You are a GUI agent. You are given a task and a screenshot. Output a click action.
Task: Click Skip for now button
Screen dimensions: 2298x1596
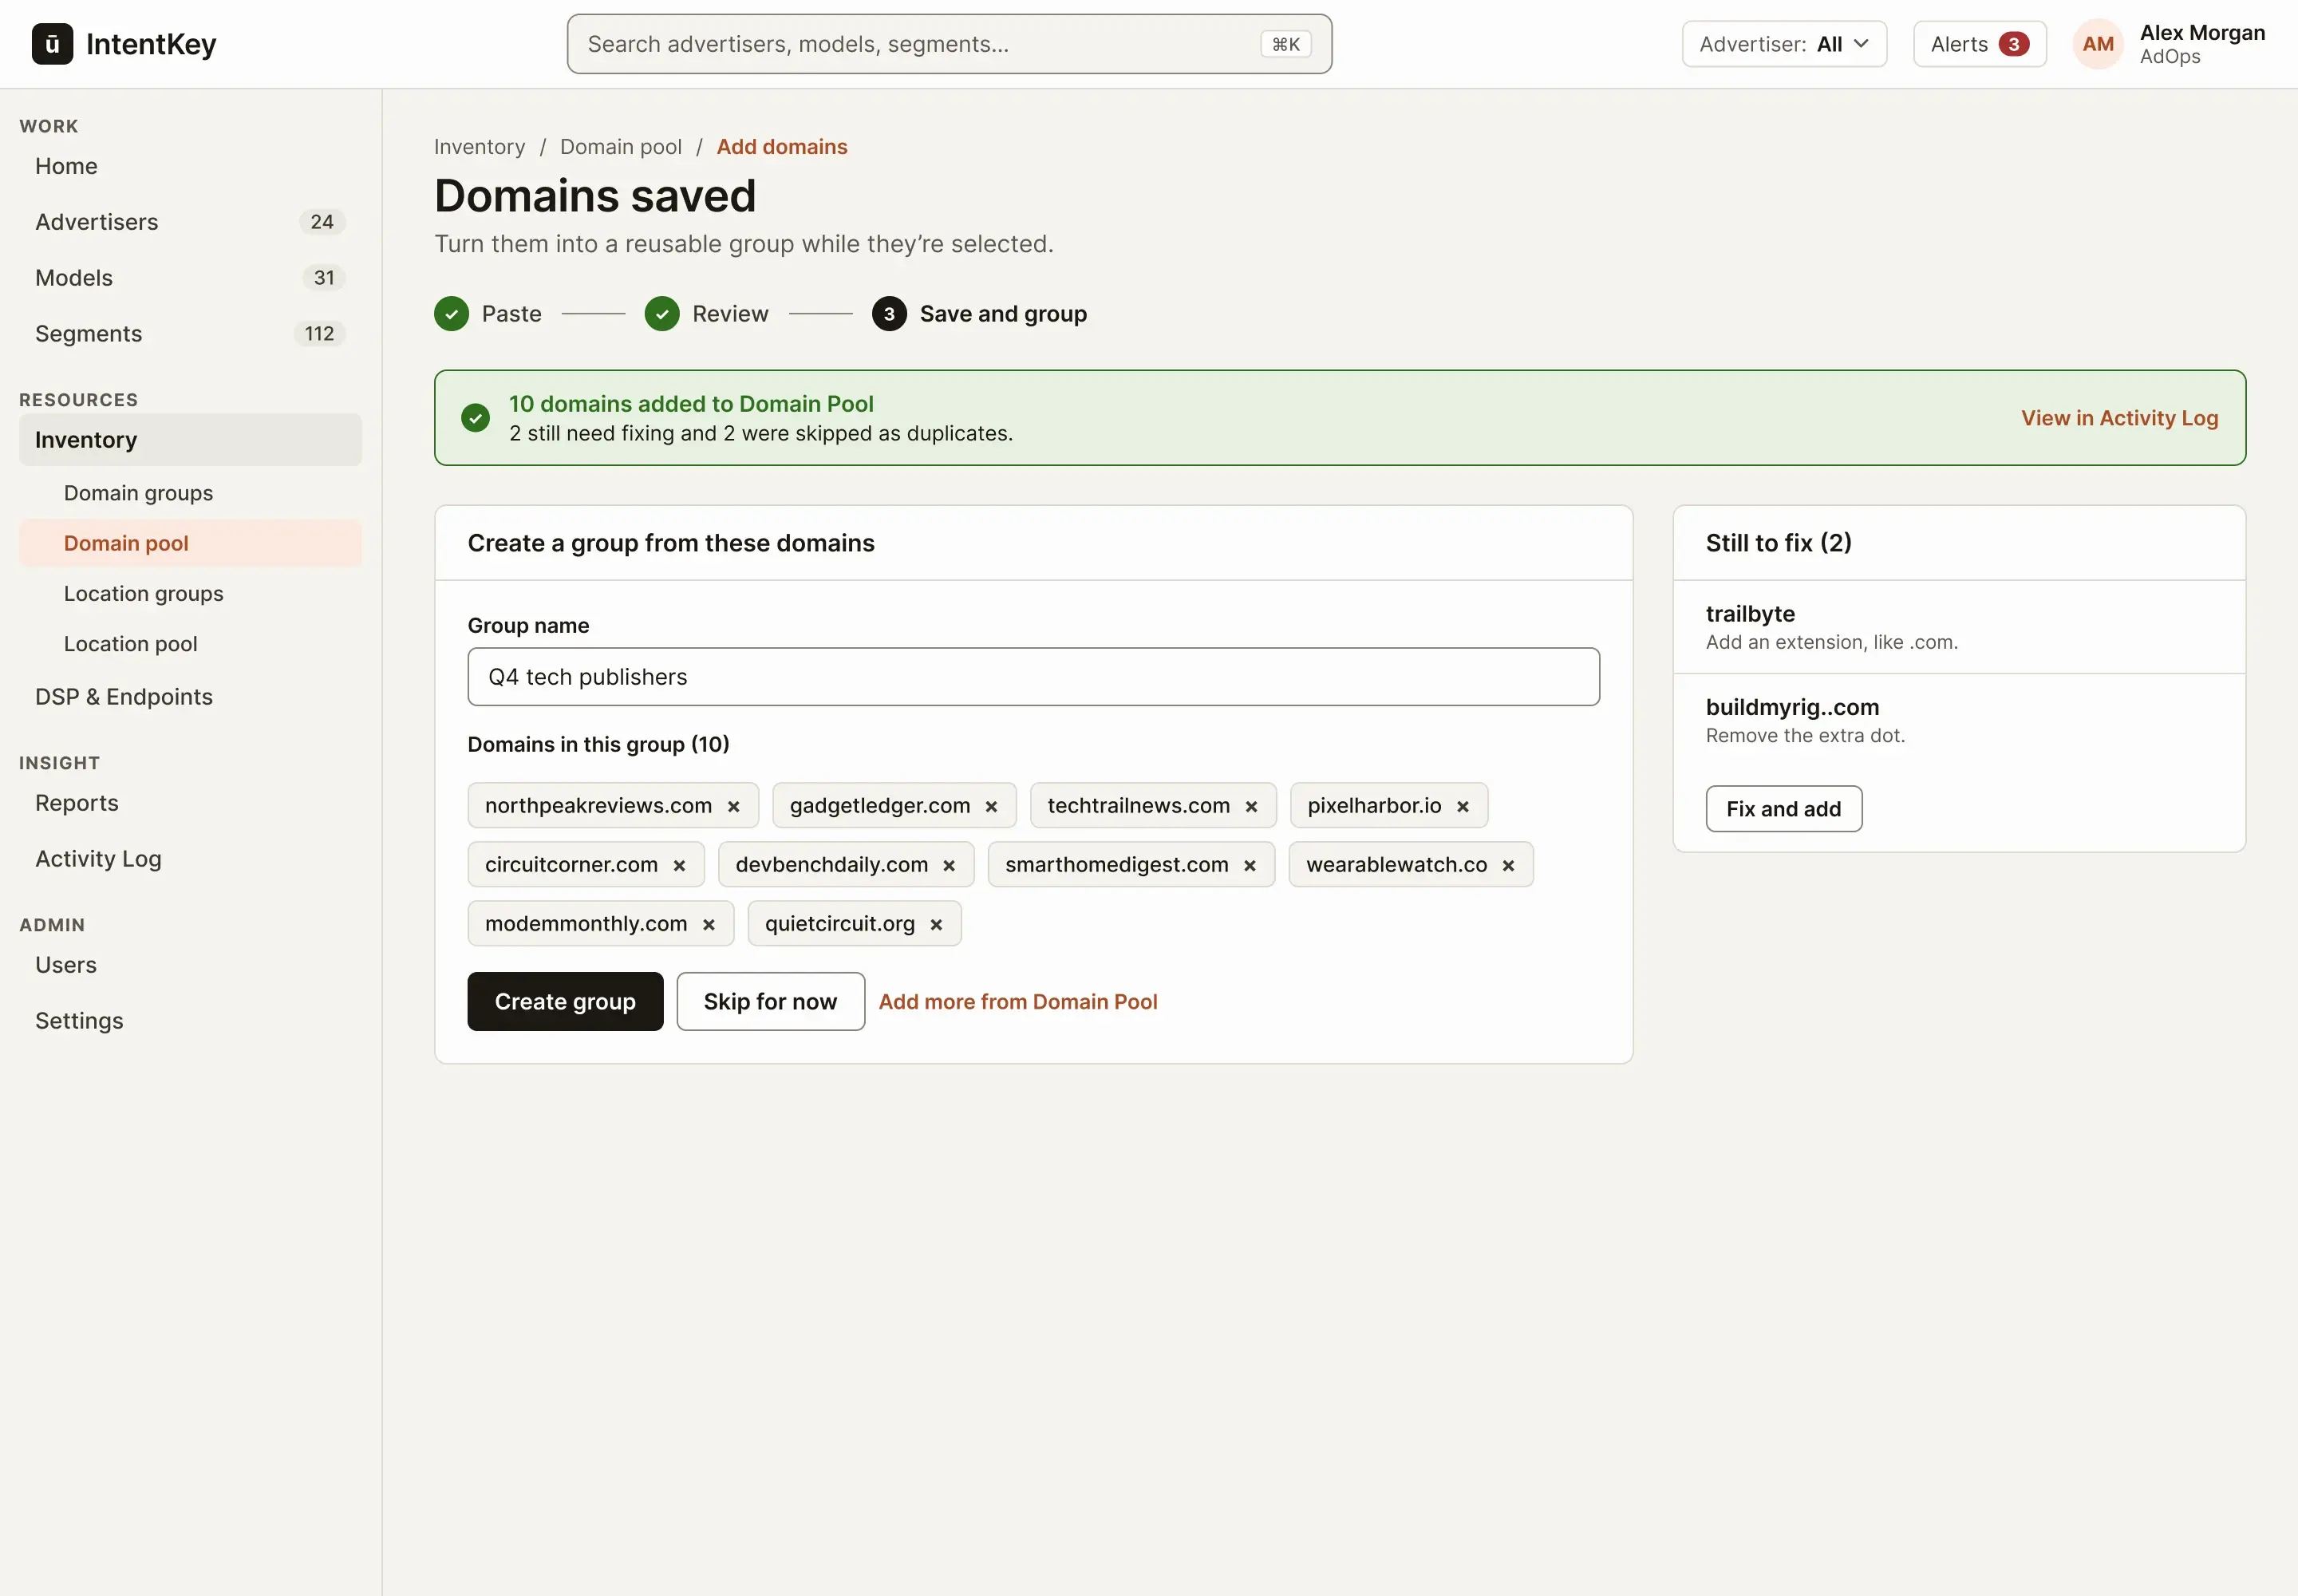click(771, 1002)
